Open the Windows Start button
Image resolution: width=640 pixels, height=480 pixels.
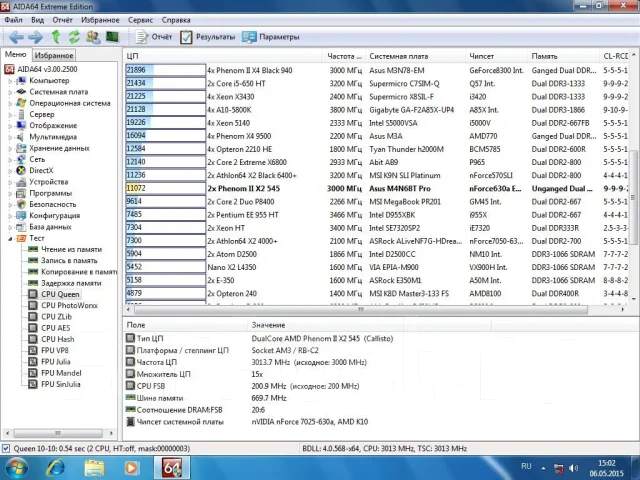click(16, 468)
